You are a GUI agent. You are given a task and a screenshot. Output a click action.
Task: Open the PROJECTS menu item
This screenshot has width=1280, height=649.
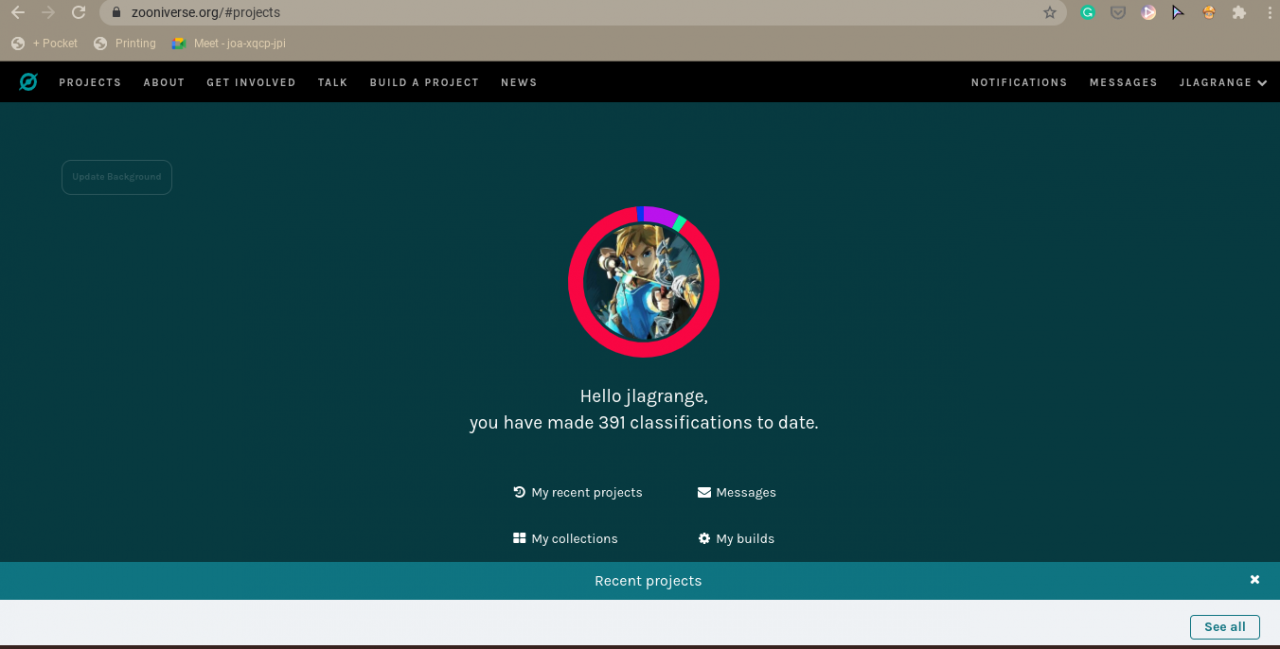[x=90, y=82]
